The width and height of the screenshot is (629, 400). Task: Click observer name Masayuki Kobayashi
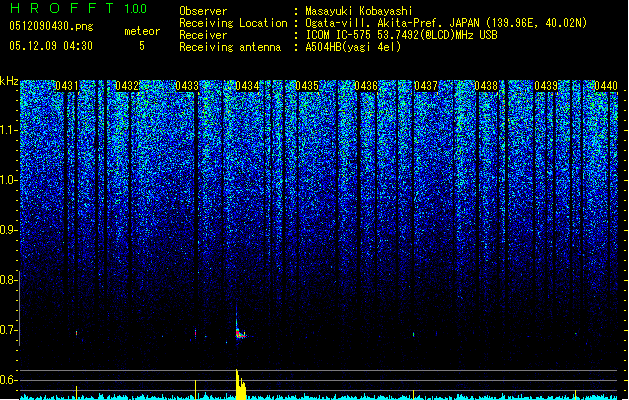click(359, 11)
